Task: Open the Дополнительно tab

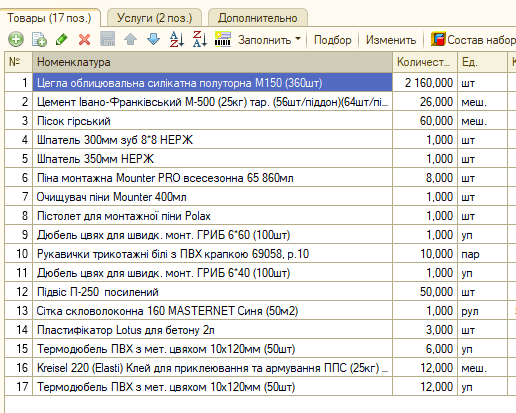Action: tap(258, 18)
